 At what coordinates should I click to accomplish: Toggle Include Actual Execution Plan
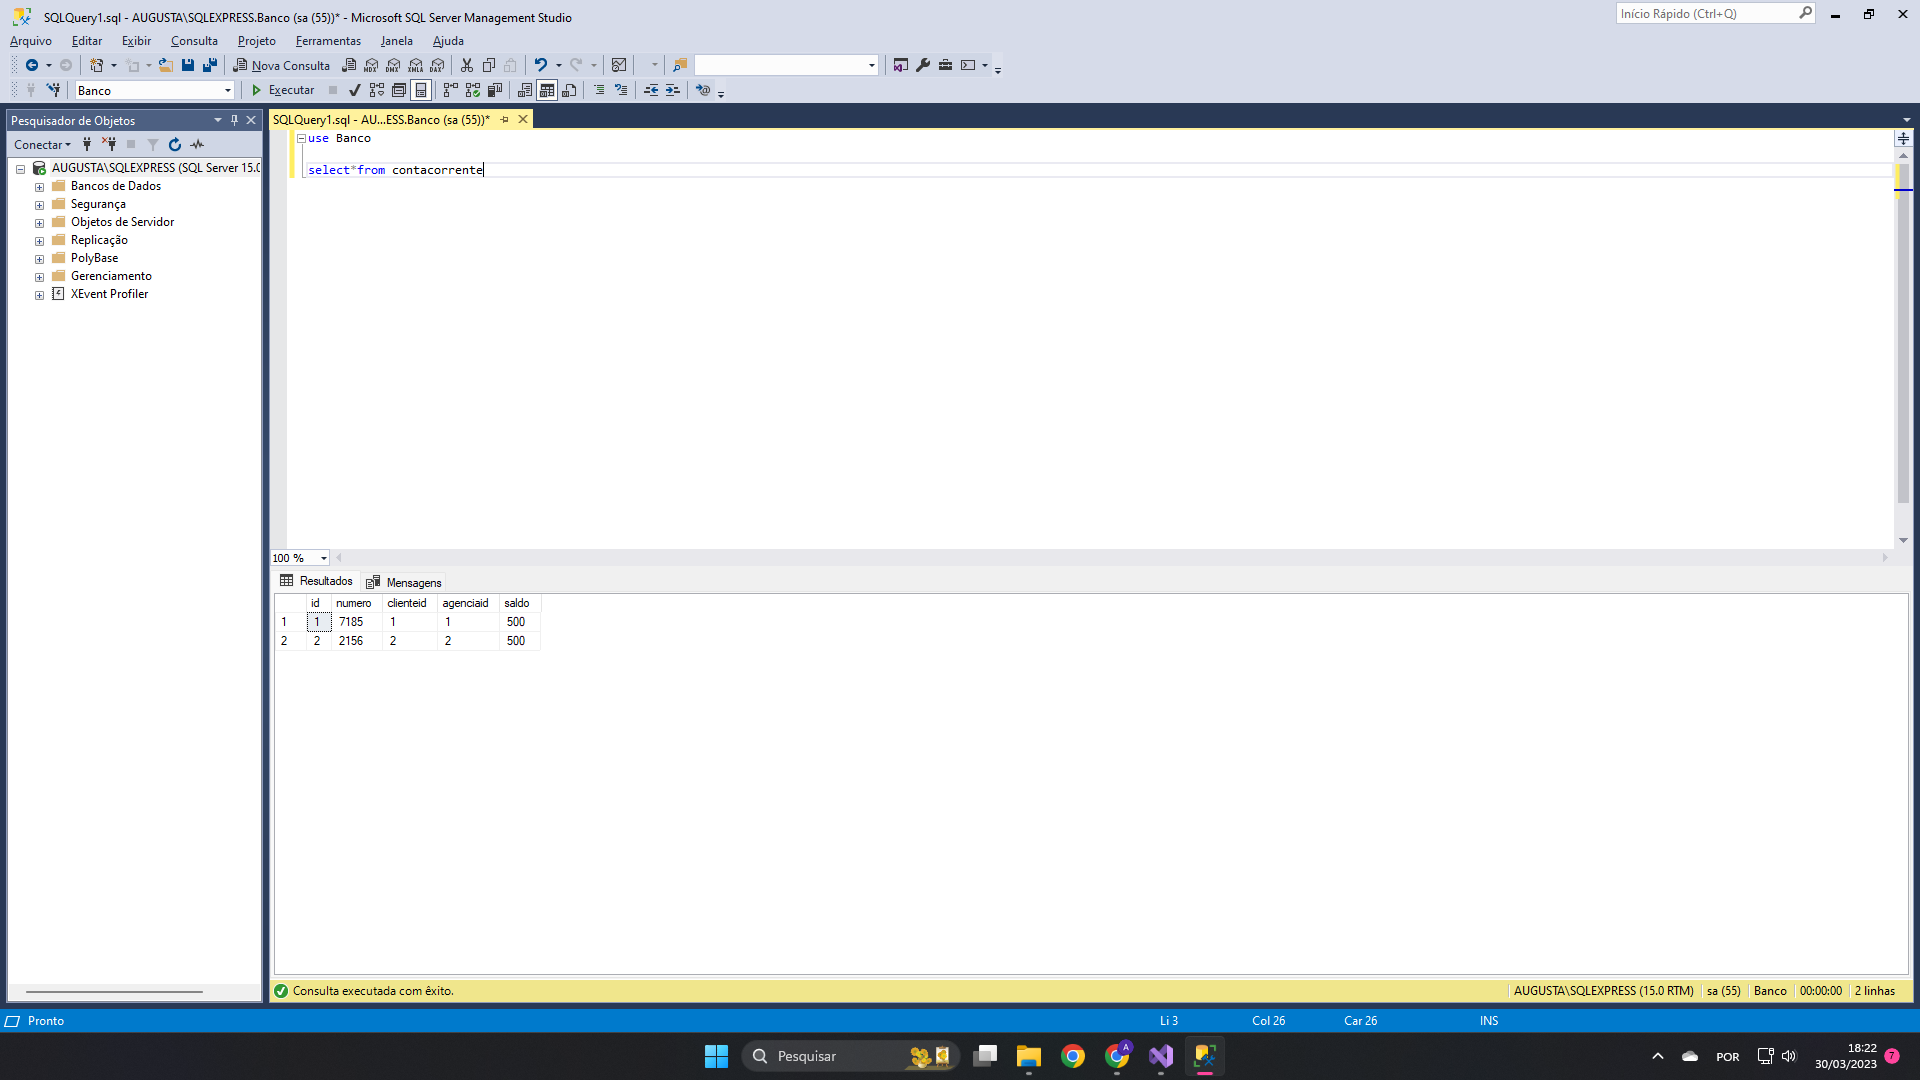tap(451, 90)
